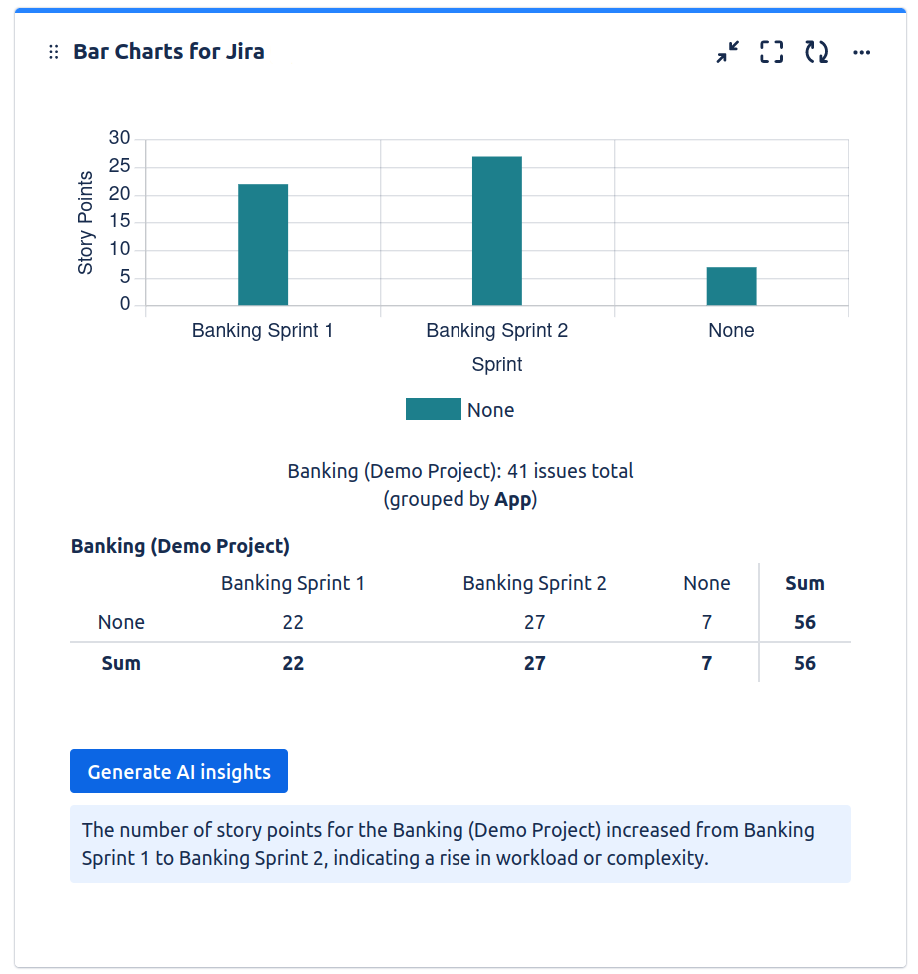Click the drag handle beside the gadget title
This screenshot has height=974, width=918.
tap(54, 52)
